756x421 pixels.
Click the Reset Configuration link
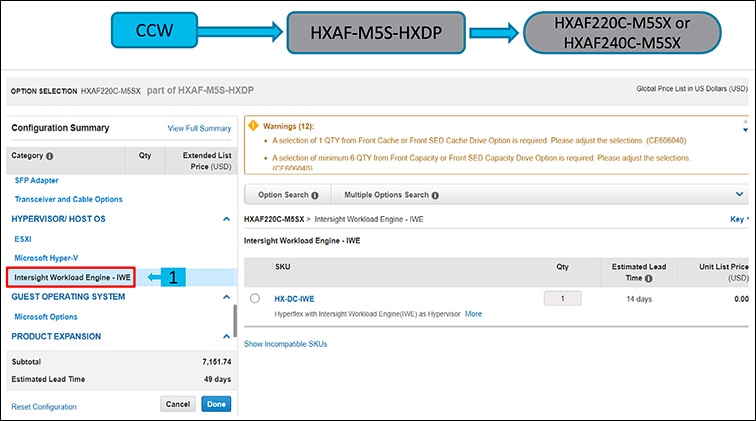pyautogui.click(x=43, y=406)
